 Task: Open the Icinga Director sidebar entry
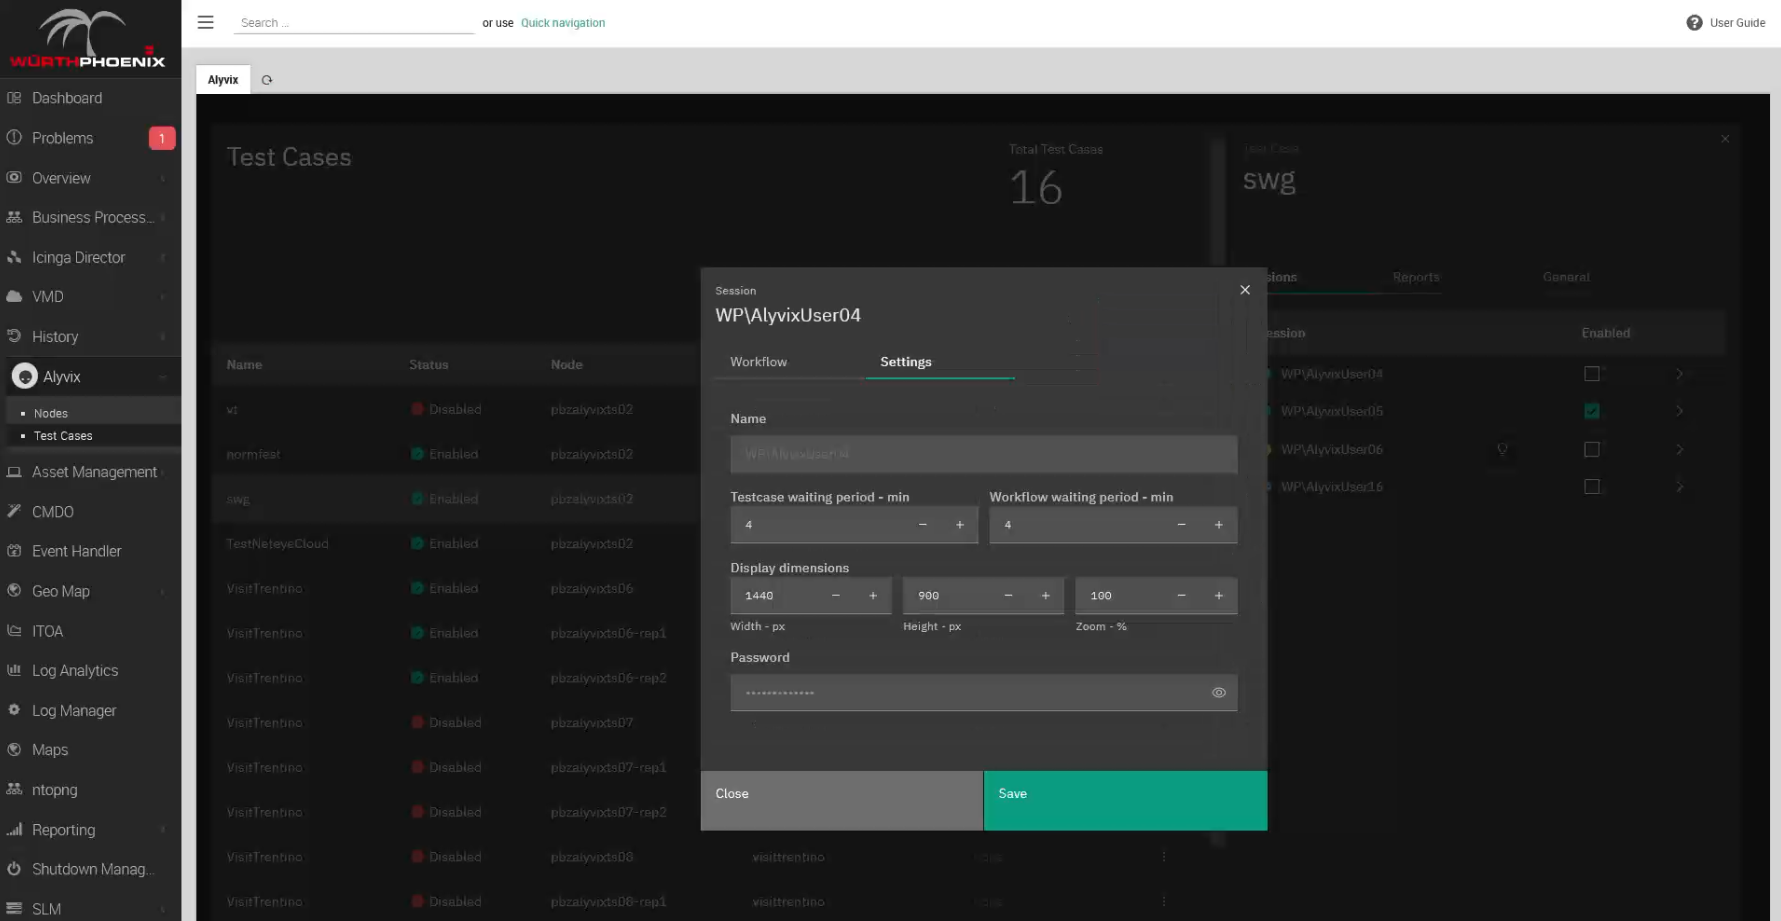click(78, 257)
